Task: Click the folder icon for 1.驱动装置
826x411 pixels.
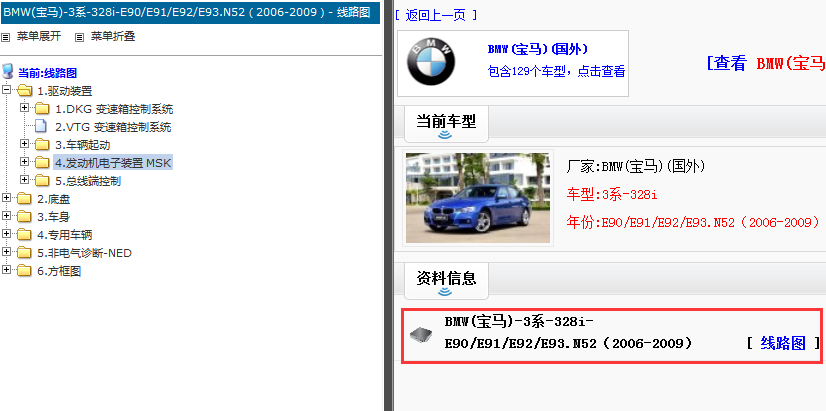Action: click(x=24, y=91)
